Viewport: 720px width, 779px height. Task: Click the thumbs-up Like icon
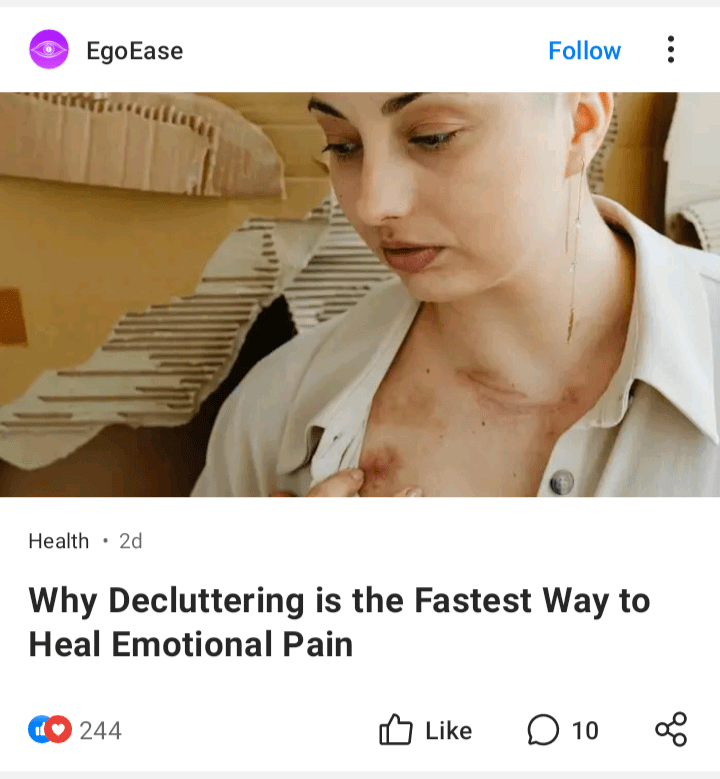tap(396, 729)
